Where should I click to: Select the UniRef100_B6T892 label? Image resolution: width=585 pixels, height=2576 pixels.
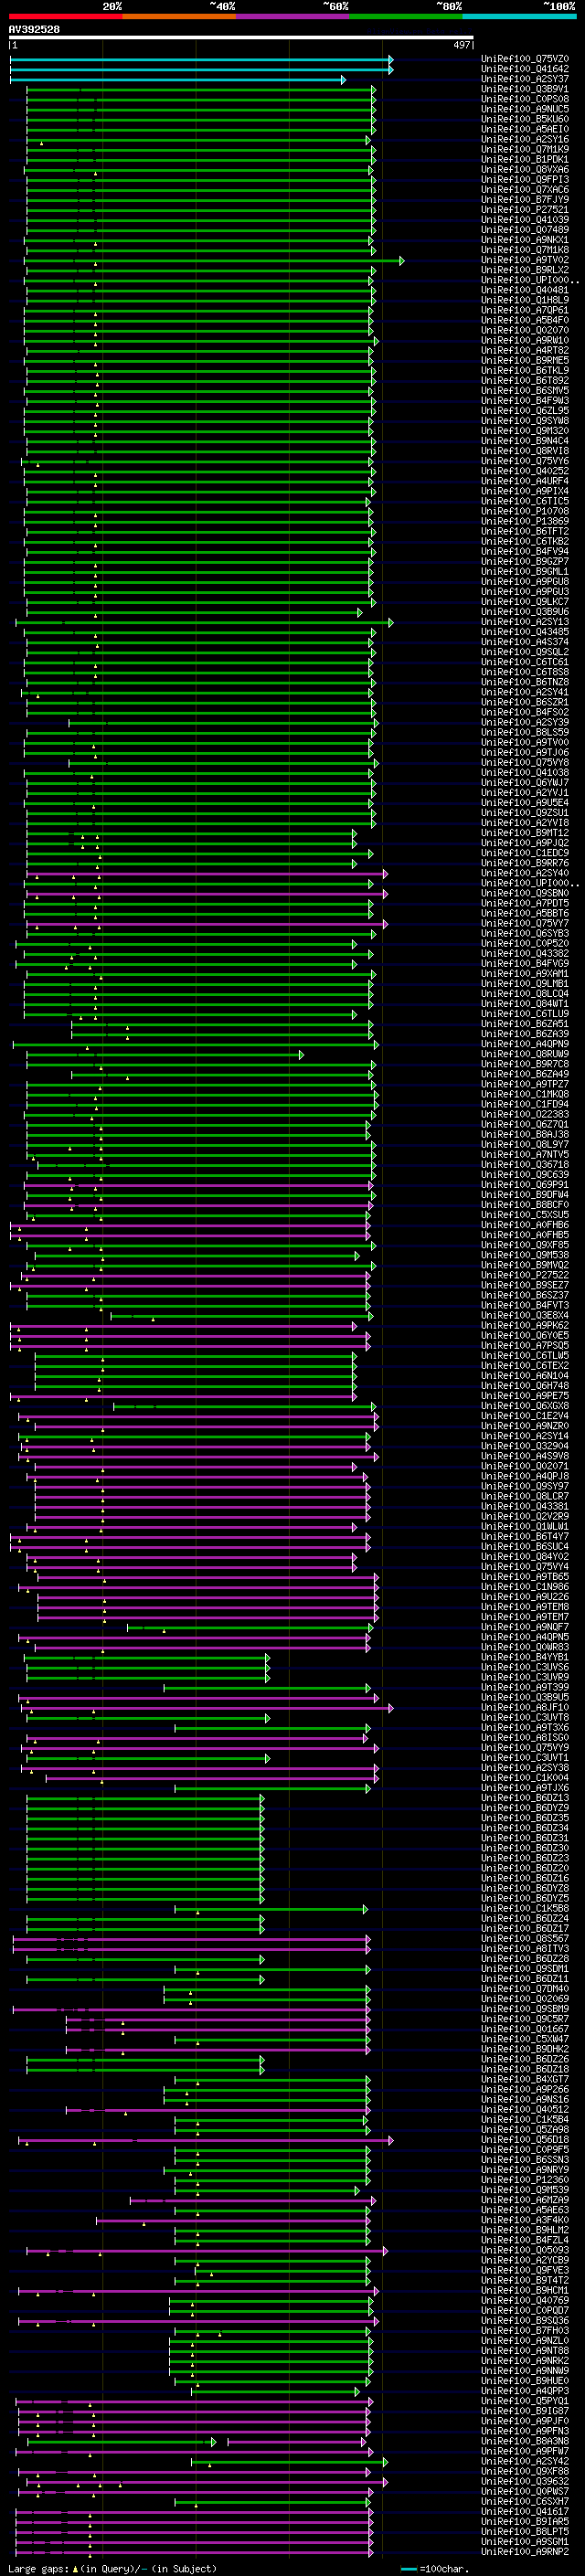pos(525,380)
